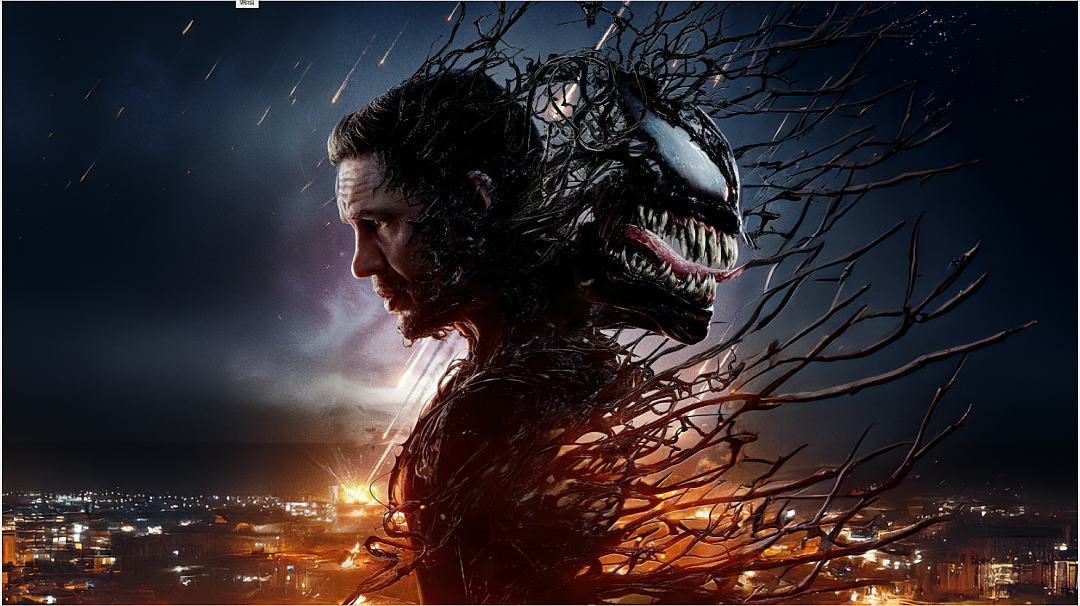Viewport: 1080px width, 606px height.
Task: Click the Venom poster image
Action: tap(540, 303)
